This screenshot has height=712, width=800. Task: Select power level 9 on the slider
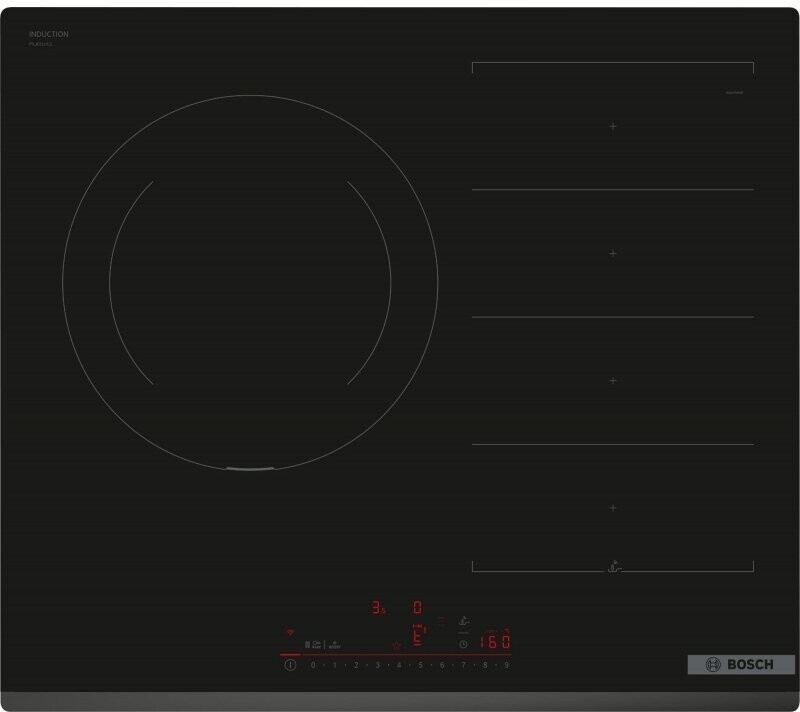click(507, 664)
